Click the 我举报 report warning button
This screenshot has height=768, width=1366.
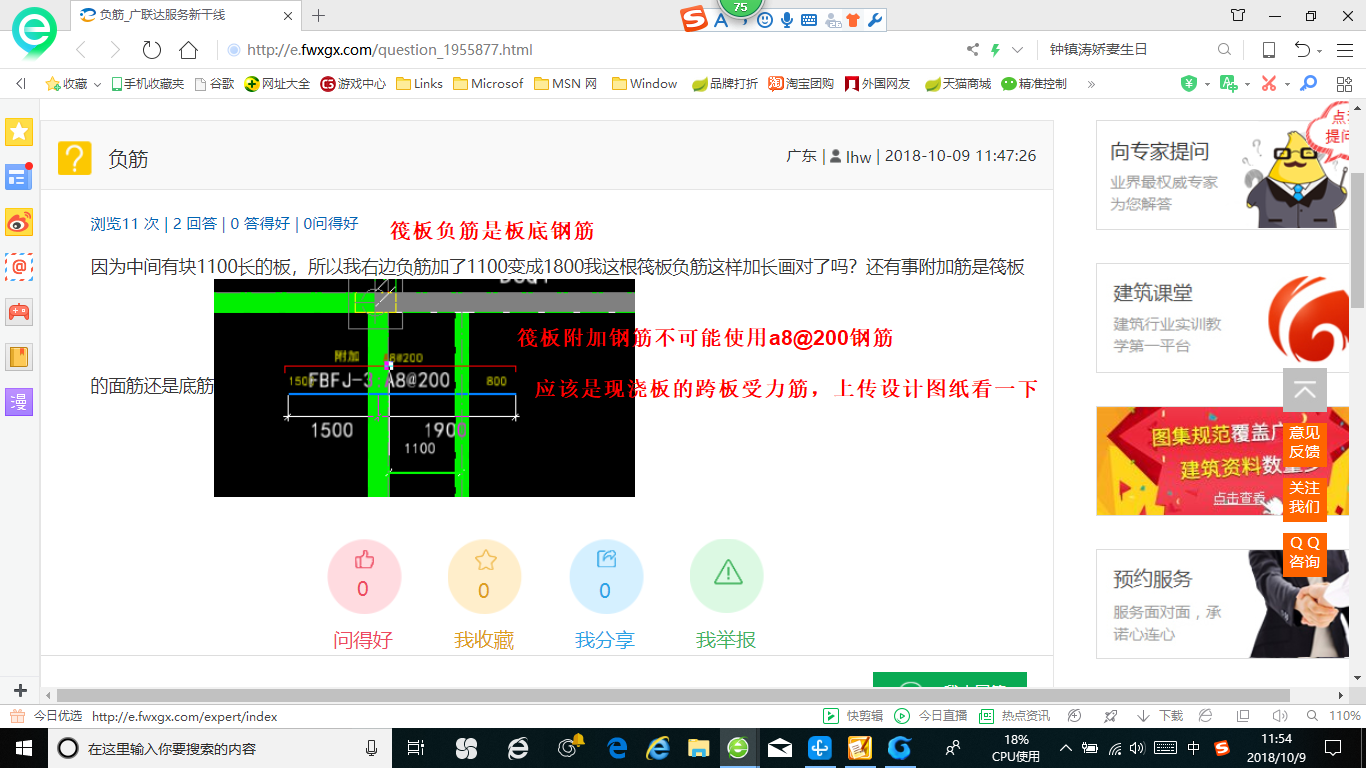point(727,577)
